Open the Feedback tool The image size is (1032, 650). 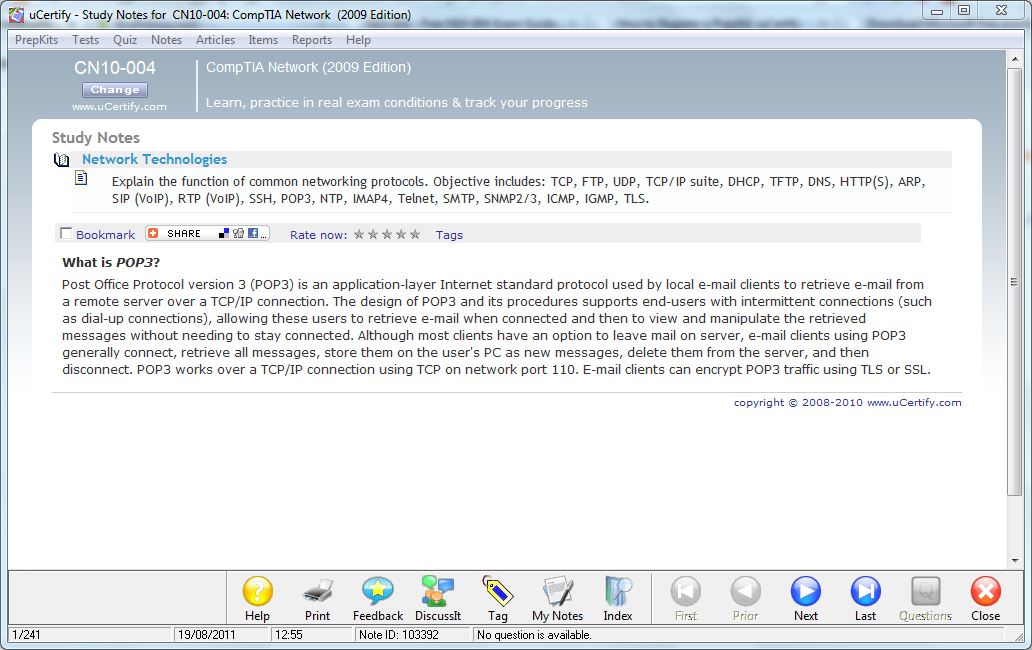(x=378, y=598)
